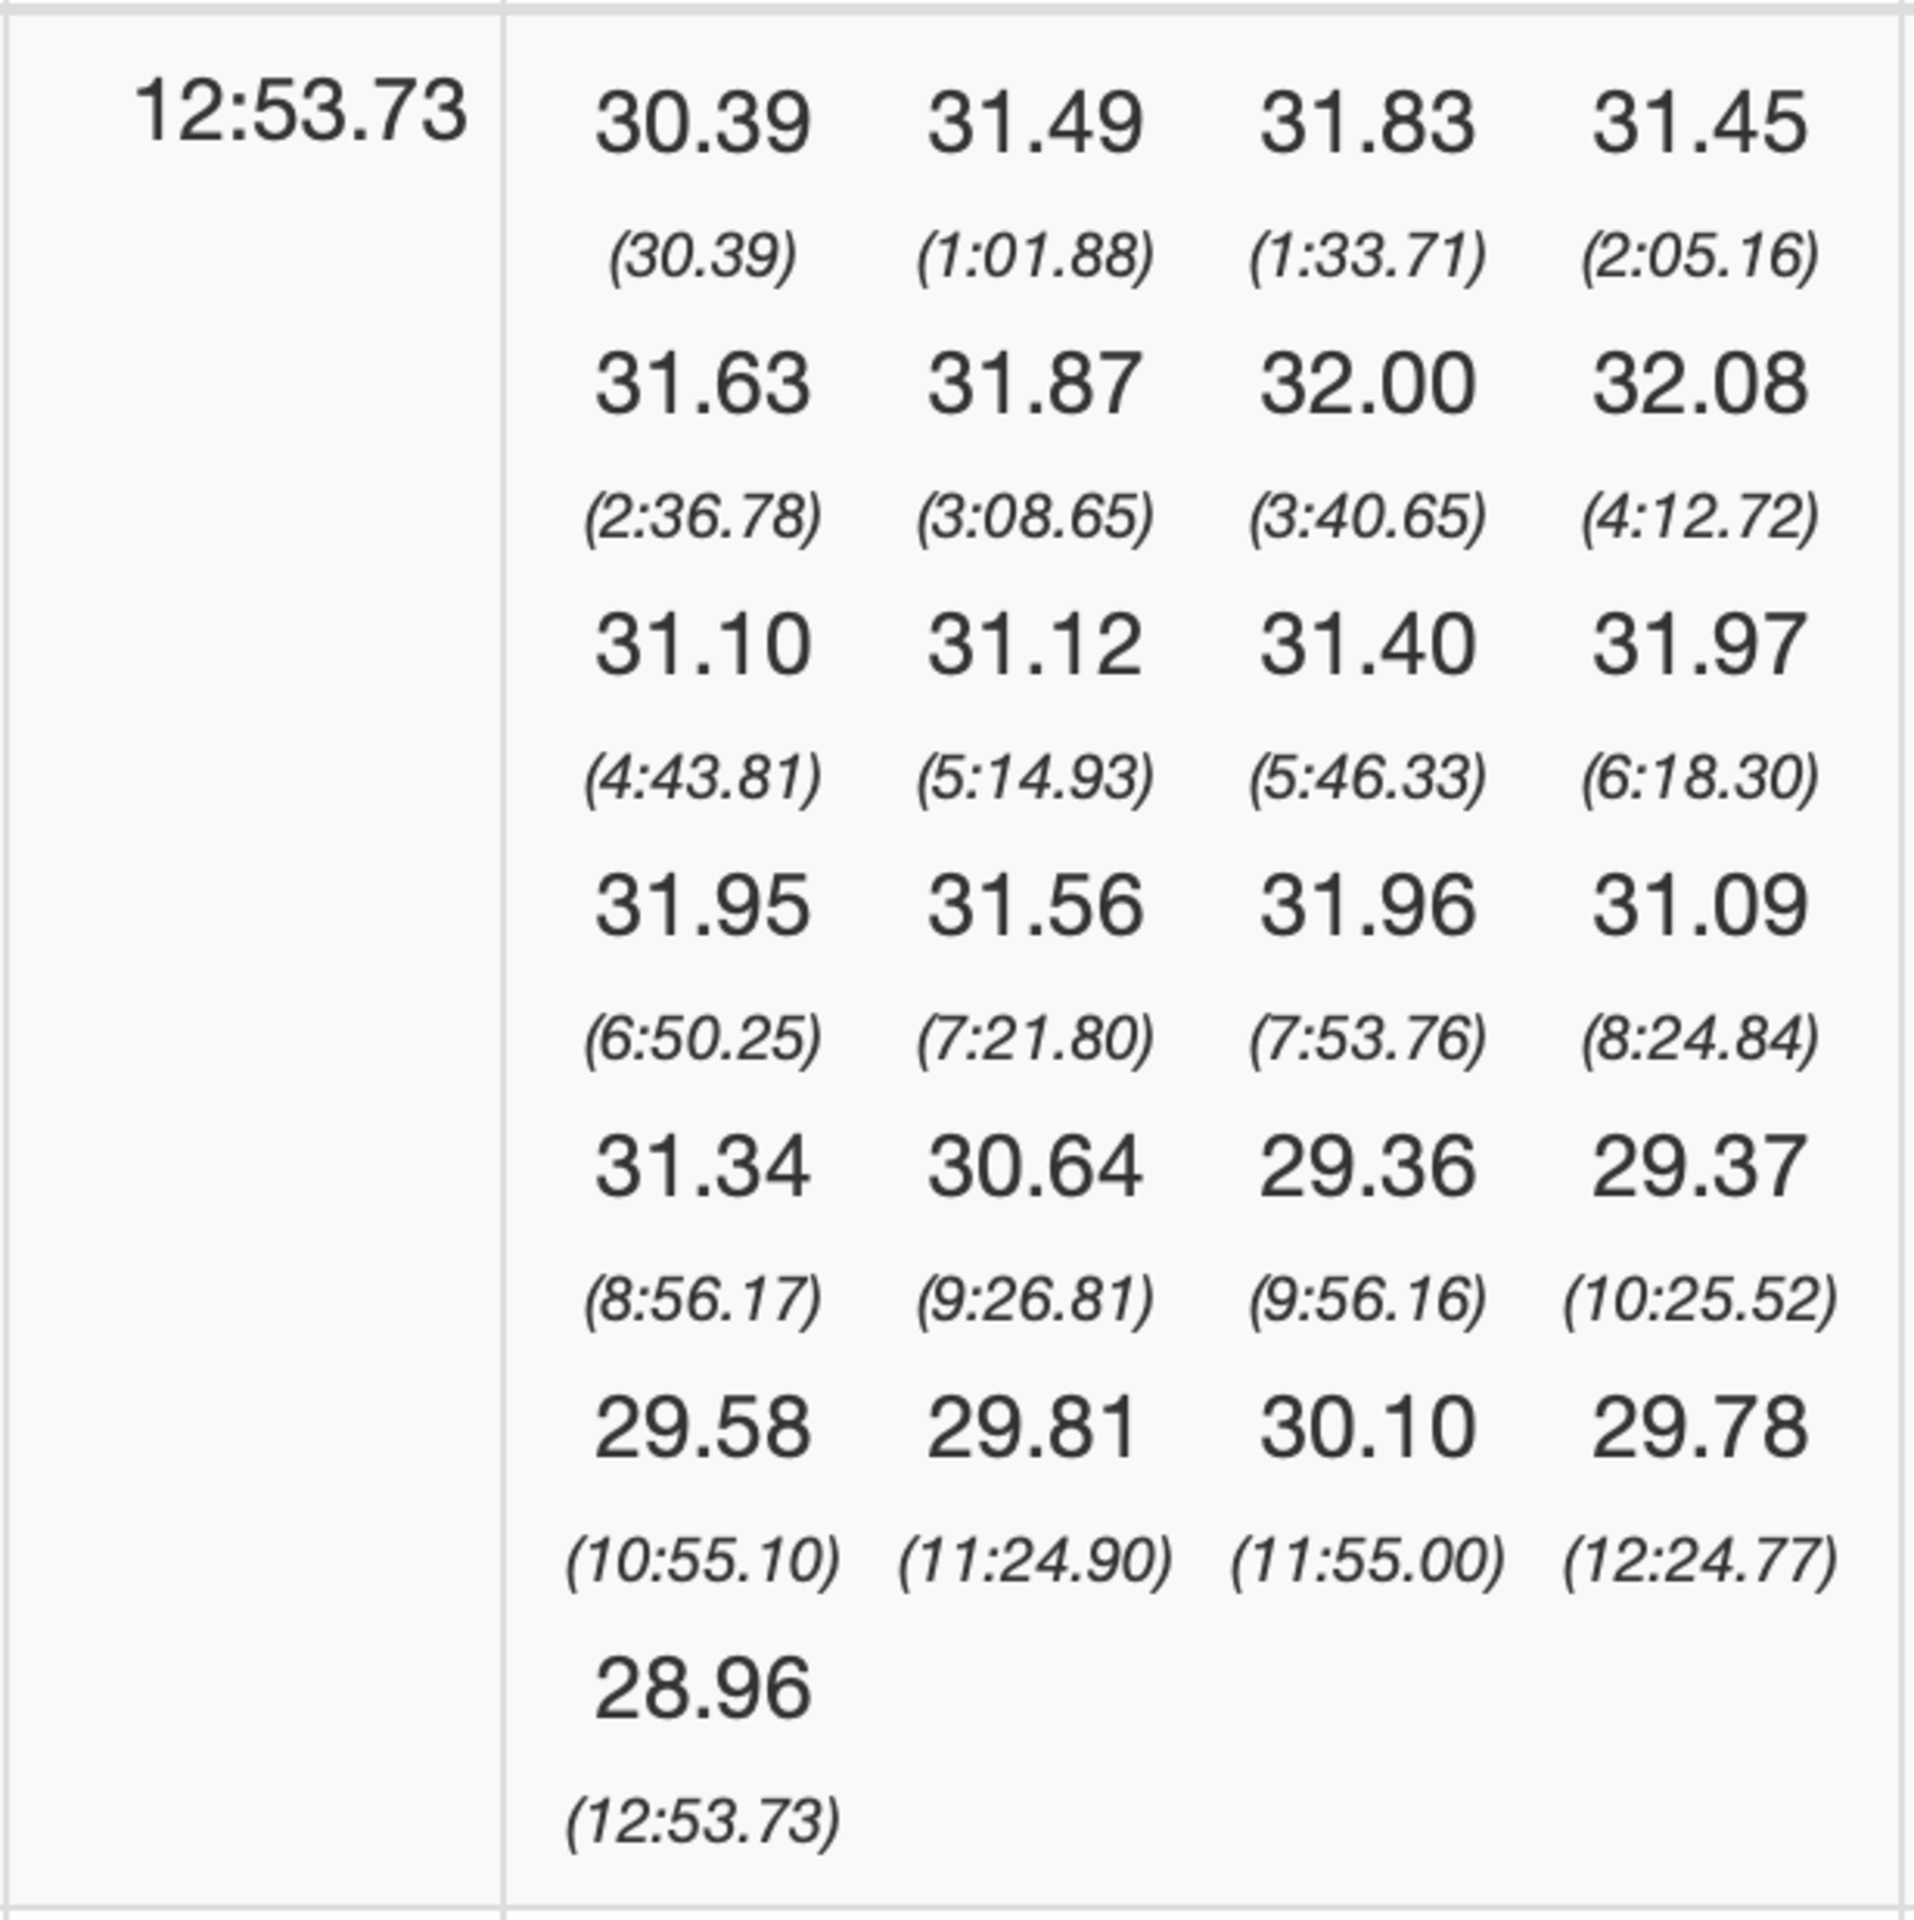Click the total time 12:53.73
Image resolution: width=1914 pixels, height=1920 pixels.
pyautogui.click(x=301, y=111)
